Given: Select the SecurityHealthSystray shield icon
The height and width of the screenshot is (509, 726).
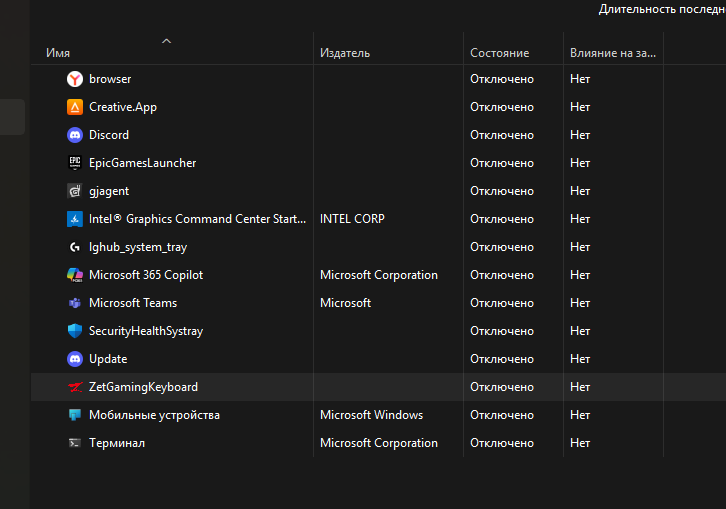Looking at the screenshot, I should [75, 331].
